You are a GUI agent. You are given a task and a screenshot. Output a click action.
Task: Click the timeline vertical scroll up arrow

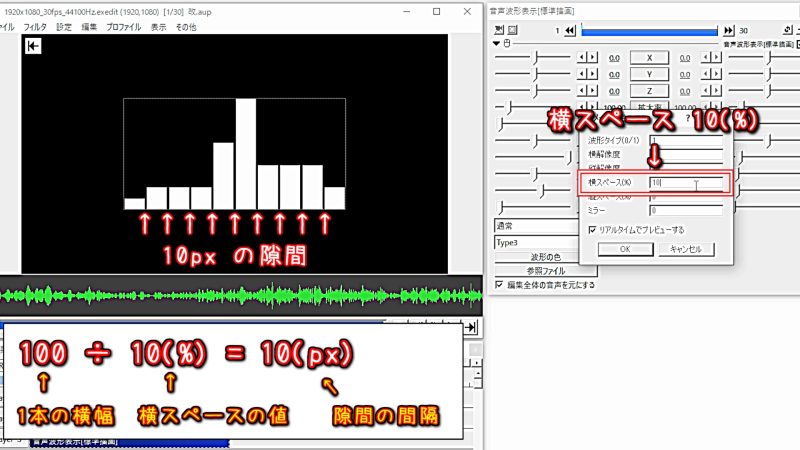(x=478, y=374)
